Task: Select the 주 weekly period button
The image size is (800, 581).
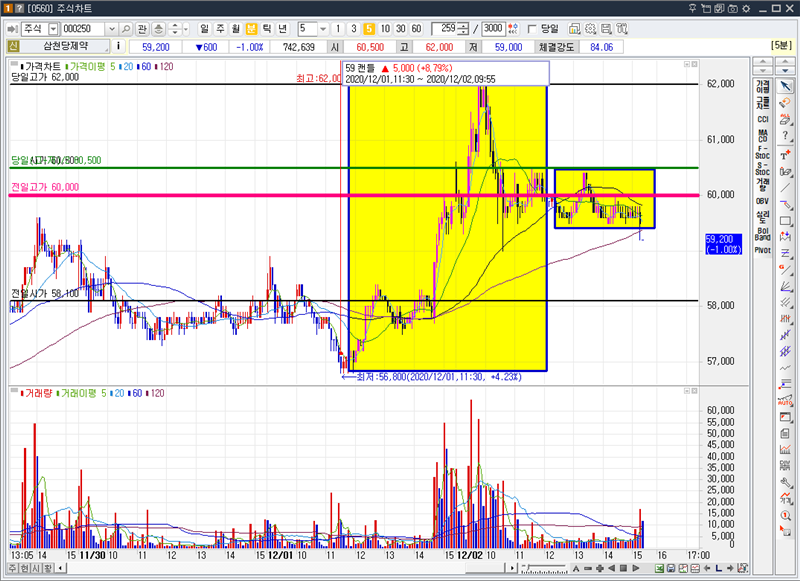Action: (220, 29)
